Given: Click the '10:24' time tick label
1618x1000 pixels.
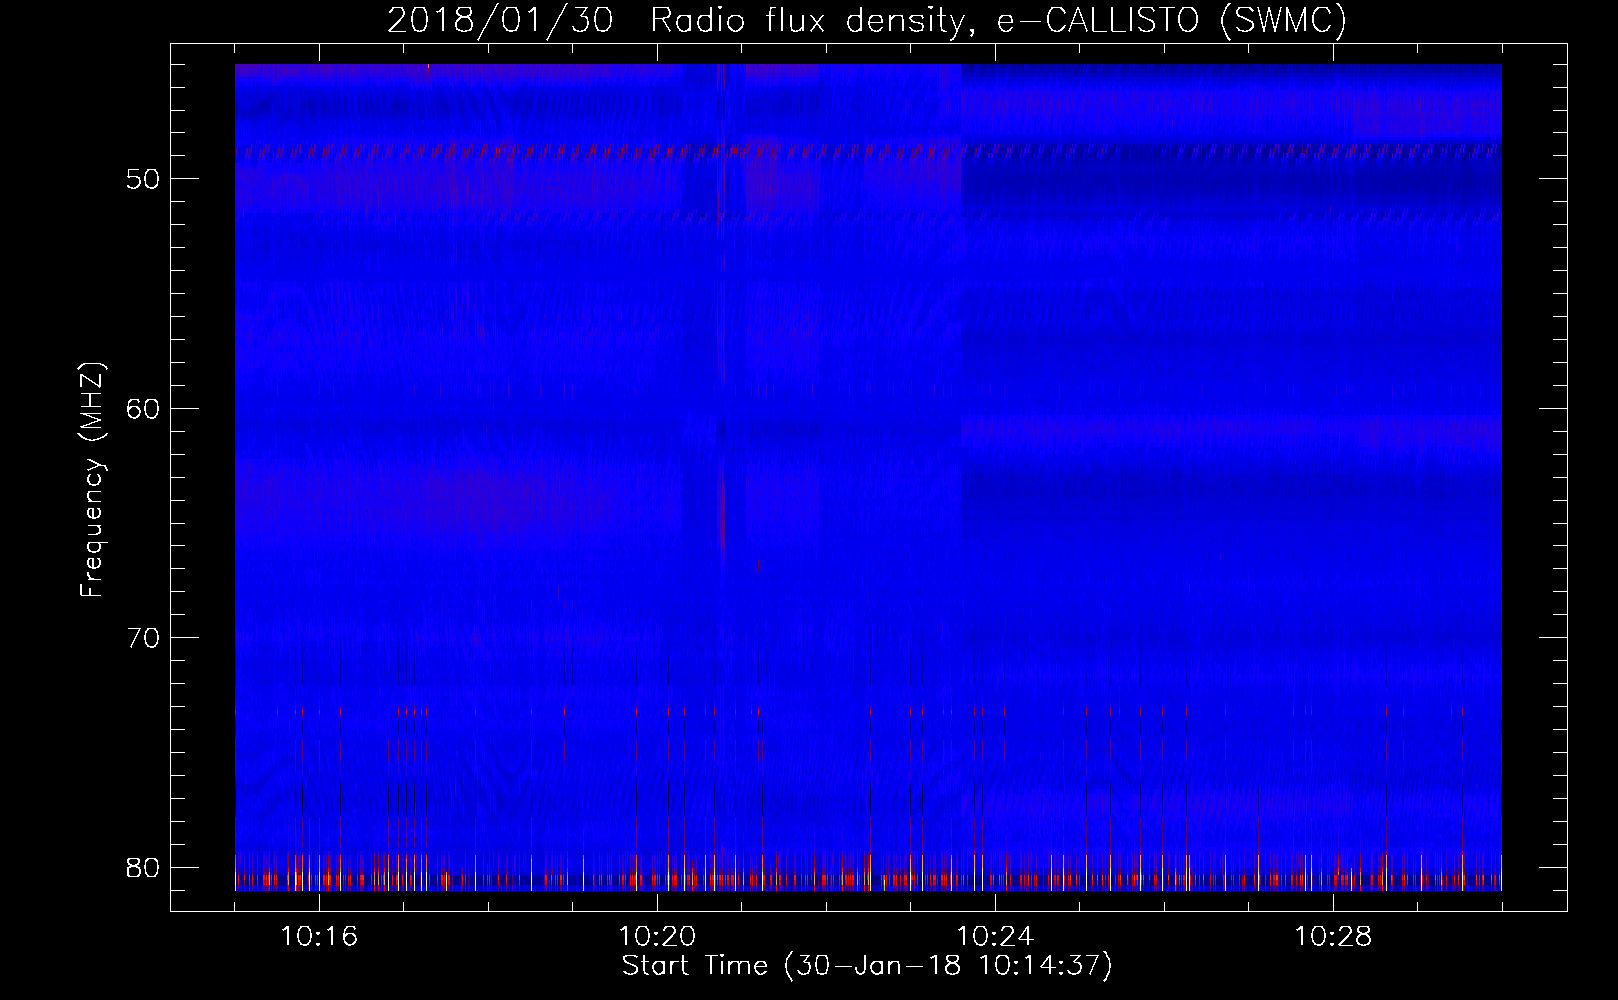Looking at the screenshot, I should pos(995,937).
